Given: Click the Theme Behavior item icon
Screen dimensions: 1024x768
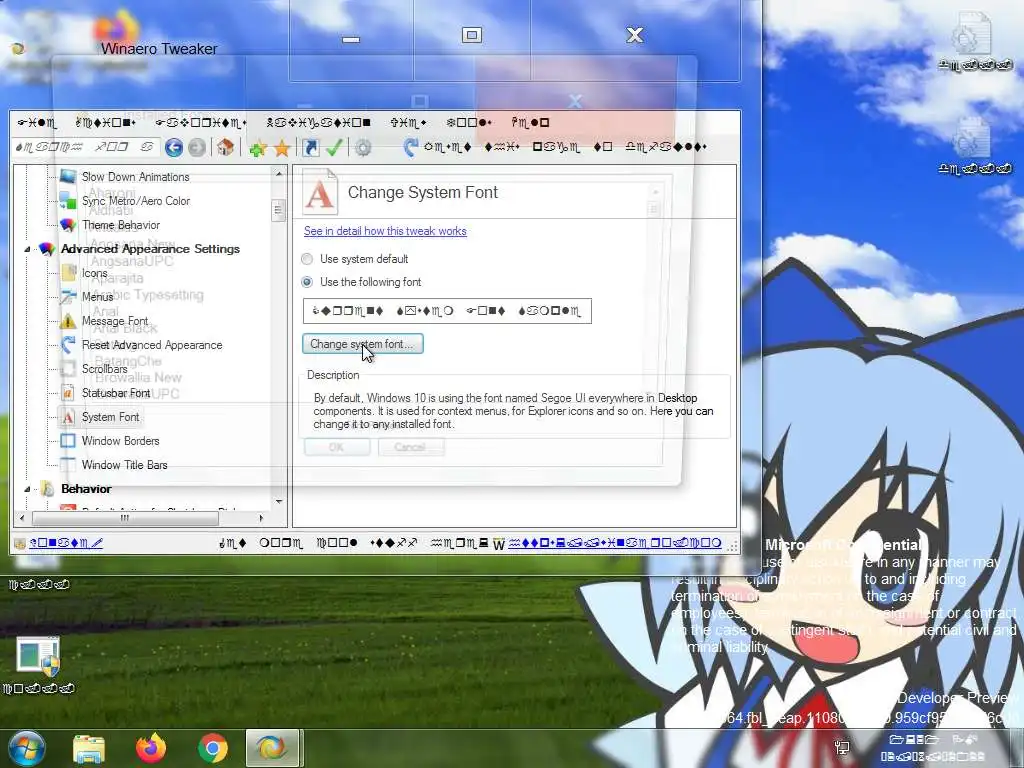Looking at the screenshot, I should click(x=68, y=225).
